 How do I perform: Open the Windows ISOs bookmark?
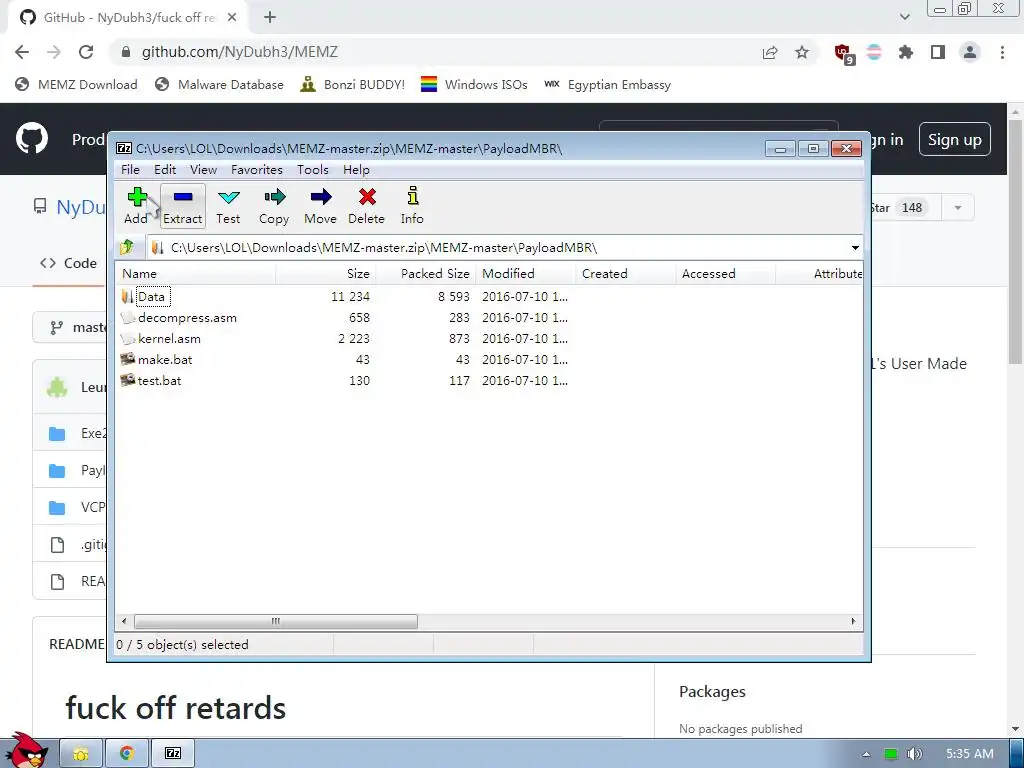pyautogui.click(x=474, y=84)
